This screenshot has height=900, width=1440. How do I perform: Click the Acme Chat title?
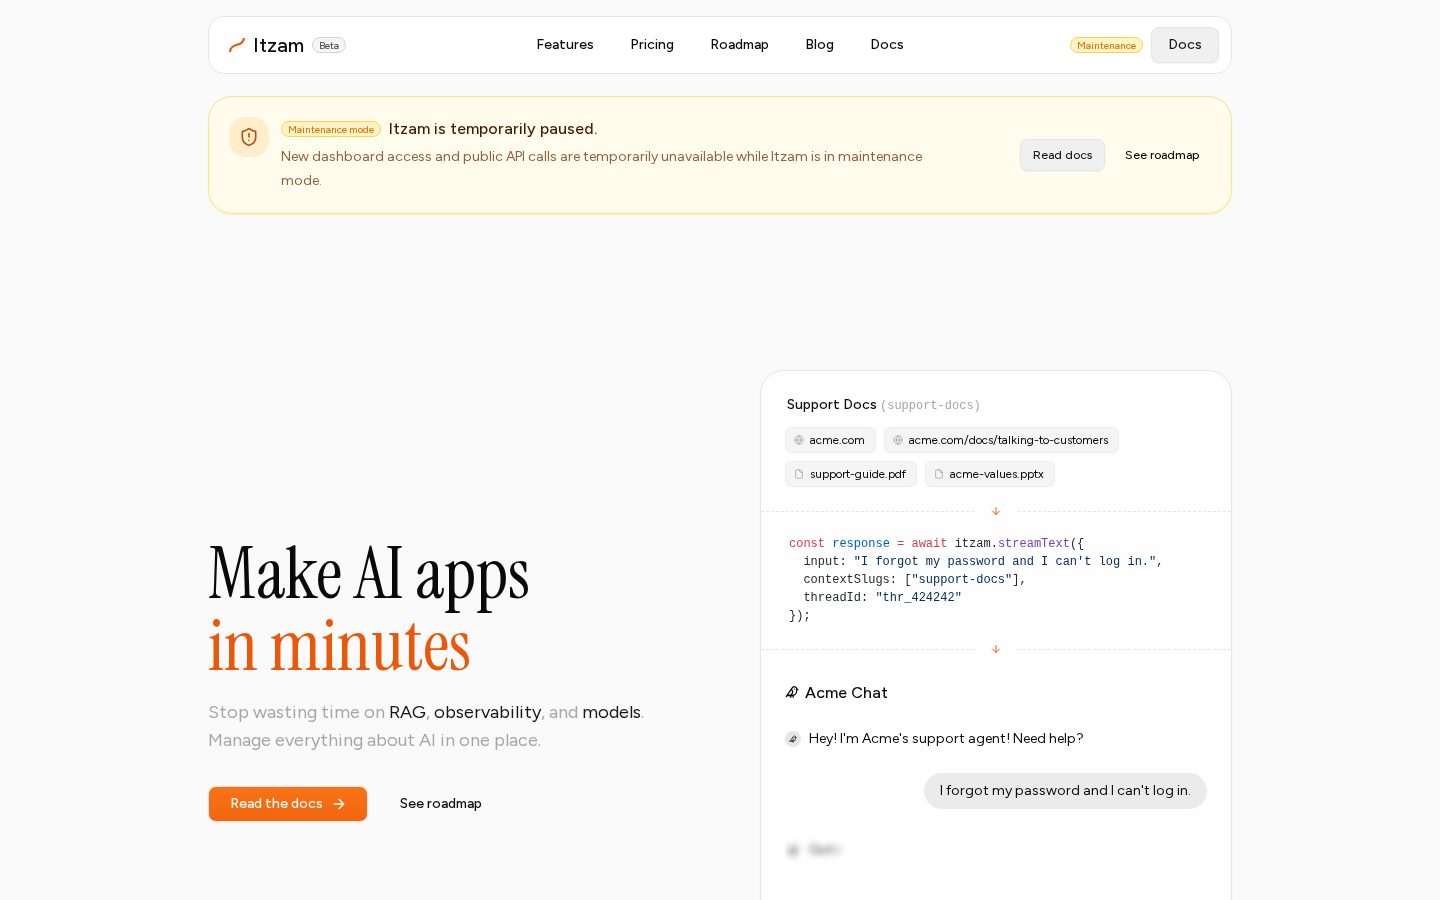click(x=846, y=693)
